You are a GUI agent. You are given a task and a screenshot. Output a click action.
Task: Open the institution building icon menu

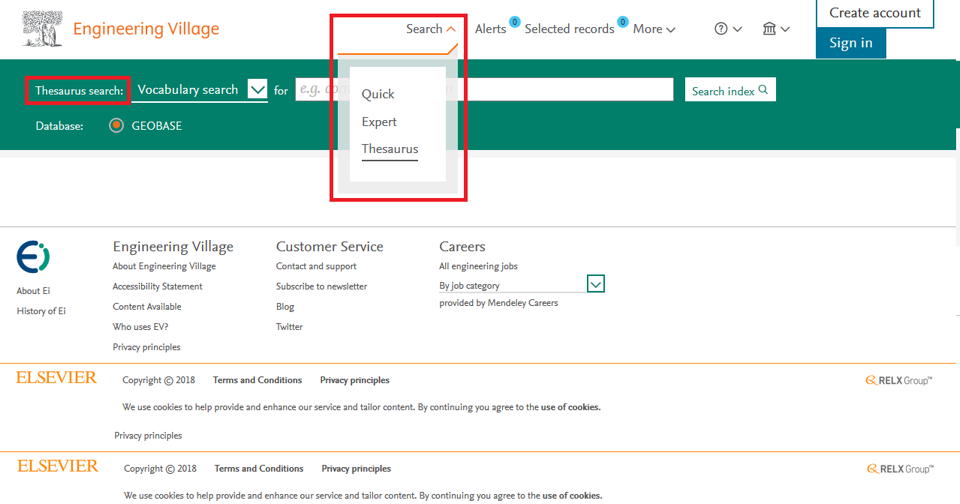[x=776, y=29]
